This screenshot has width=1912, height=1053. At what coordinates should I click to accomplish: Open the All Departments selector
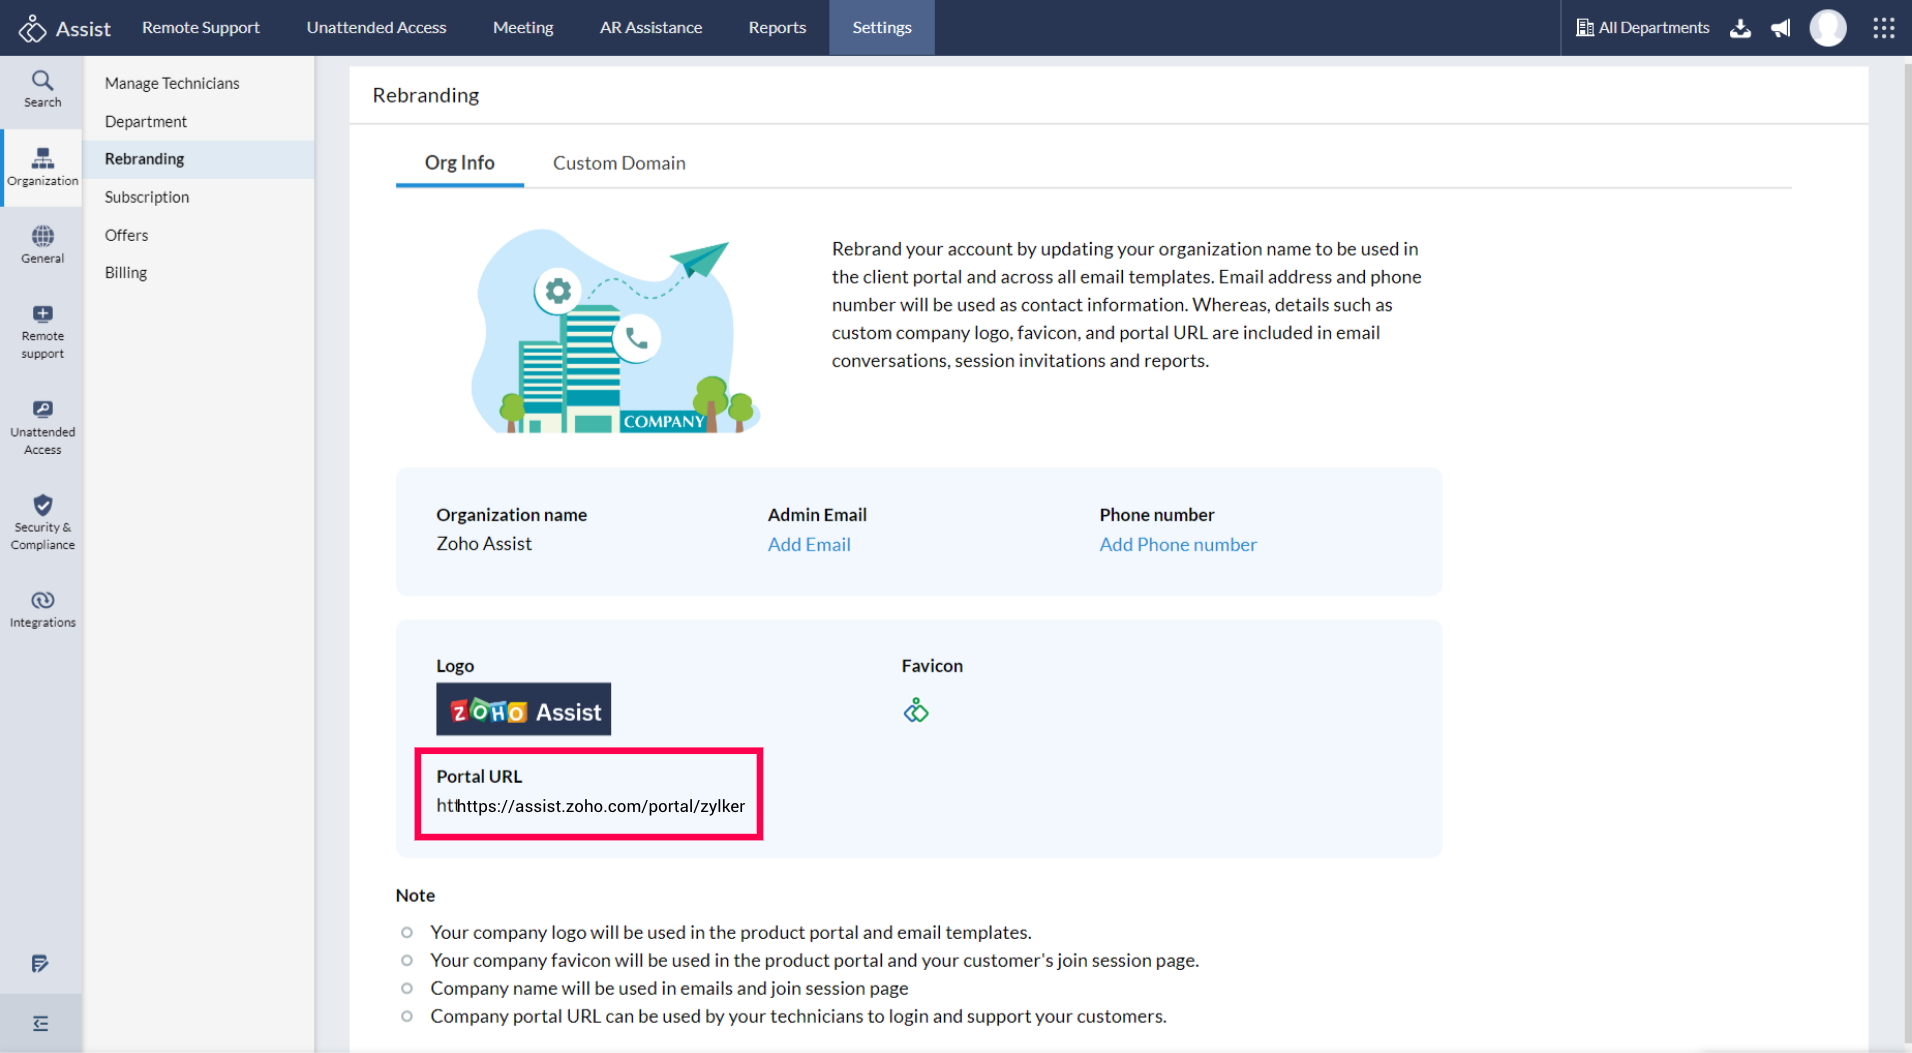pyautogui.click(x=1643, y=28)
